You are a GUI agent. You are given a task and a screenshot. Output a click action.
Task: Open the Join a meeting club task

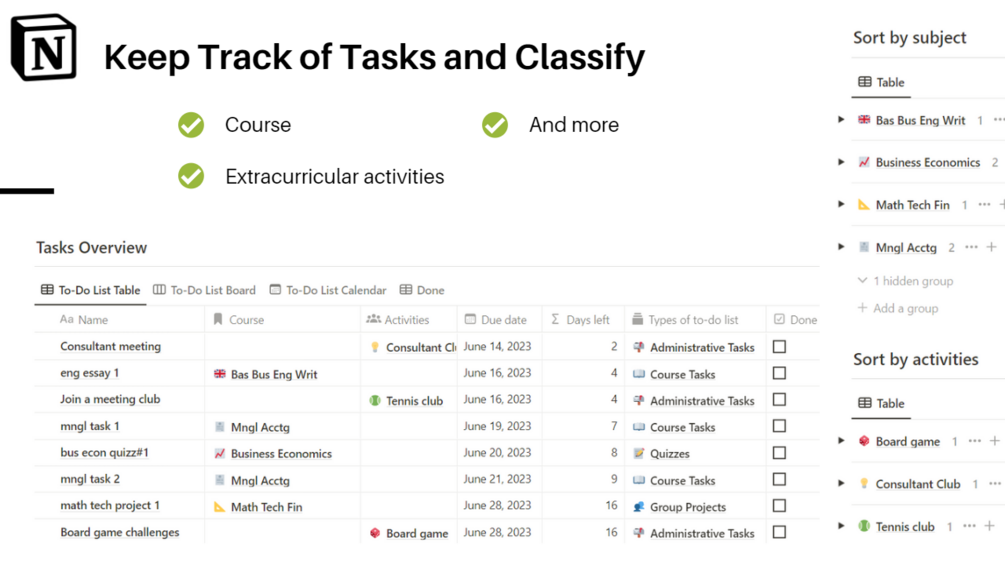(110, 399)
